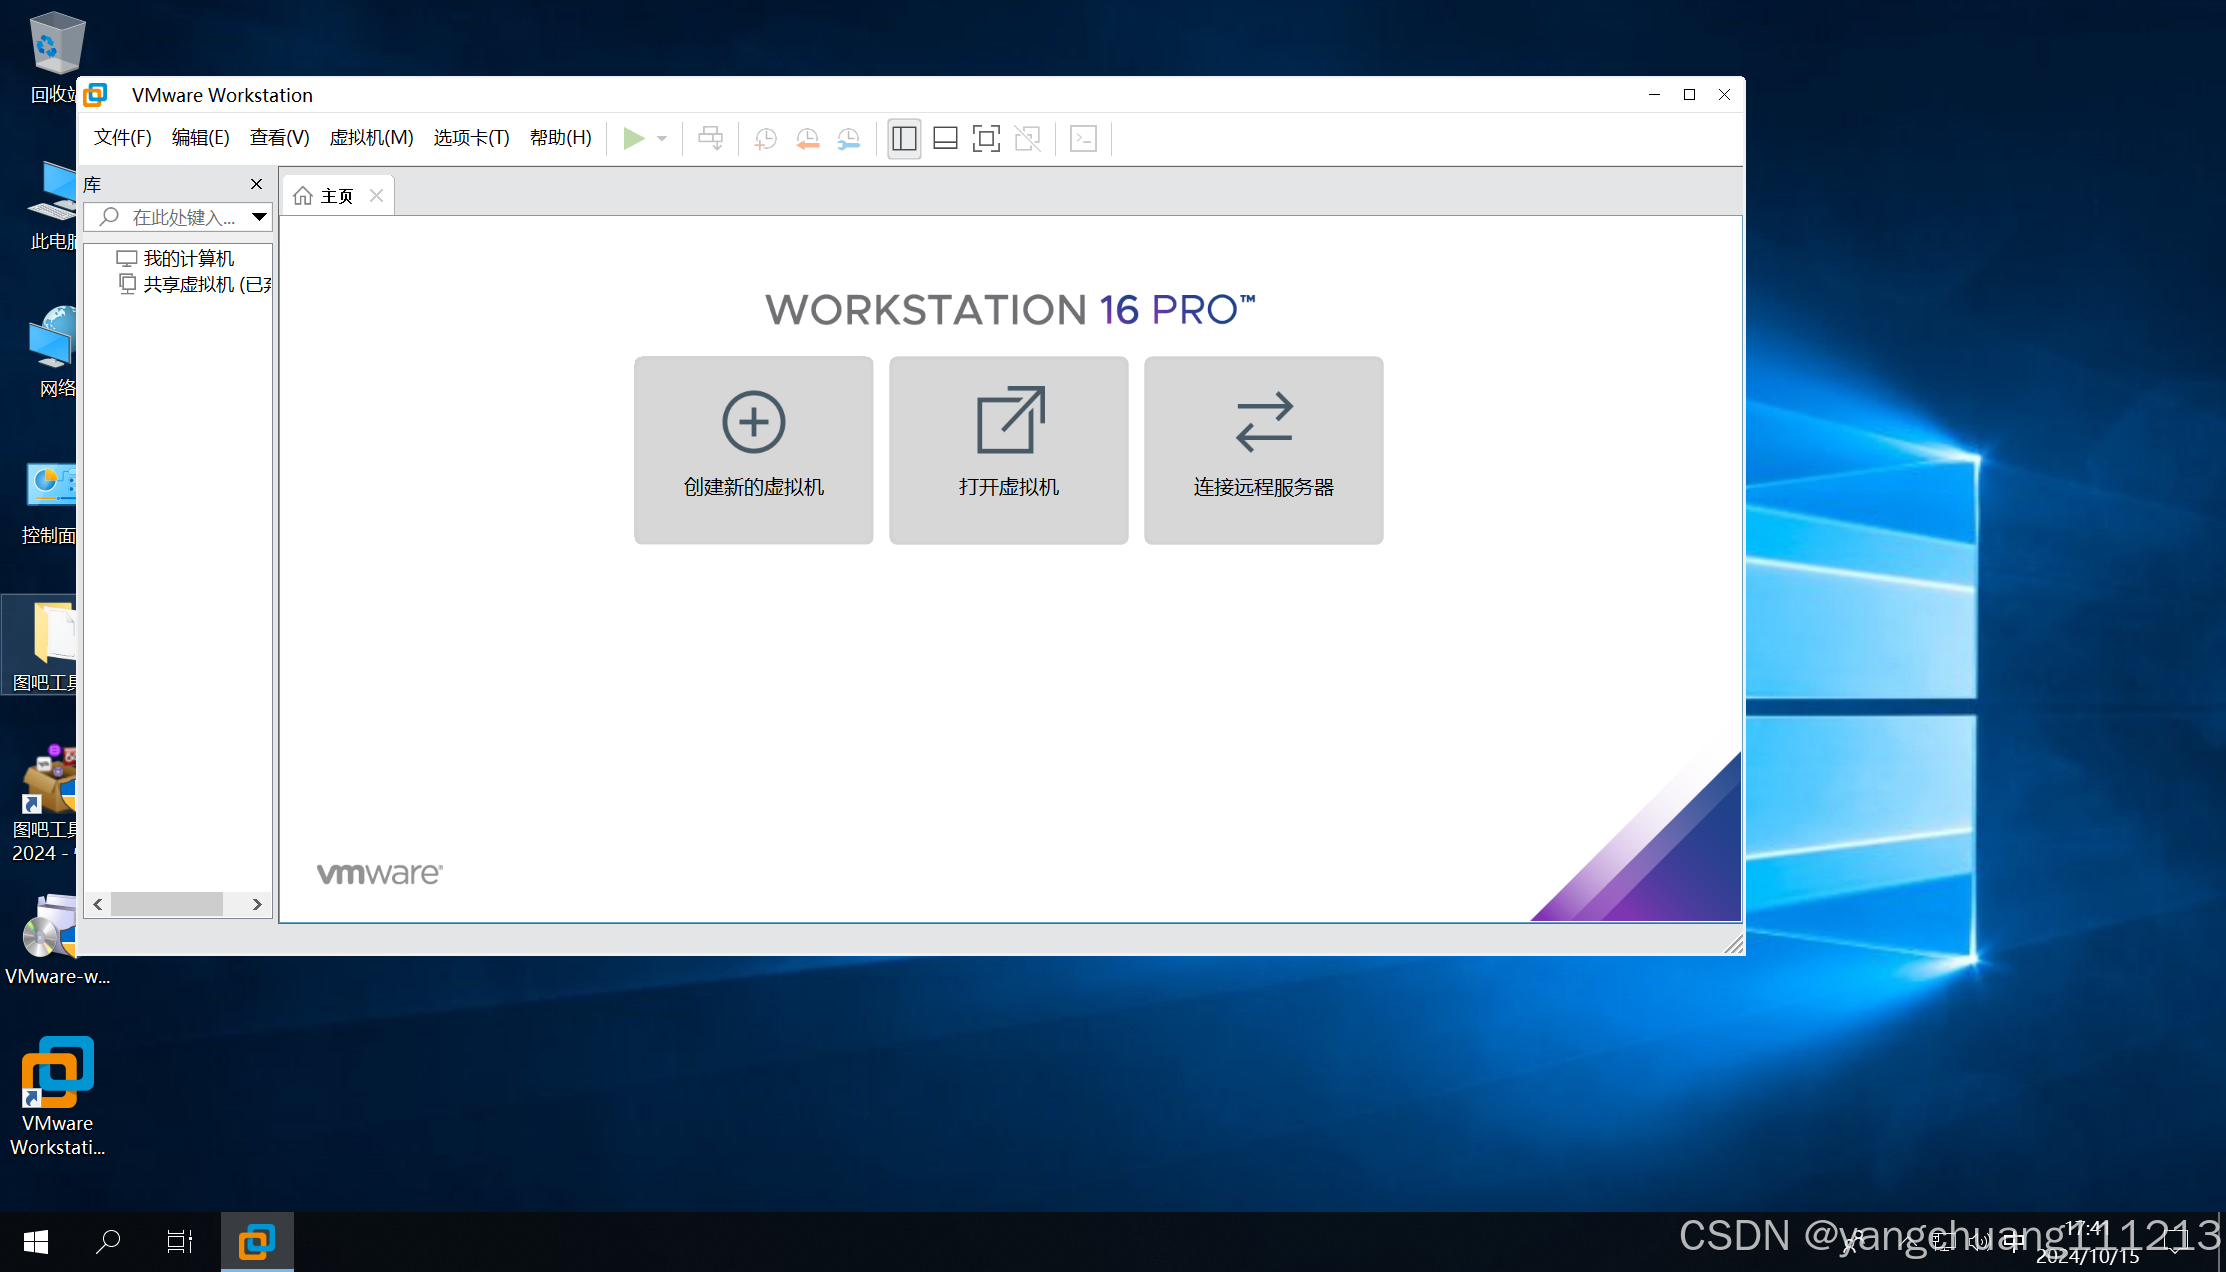Select the 此电脑 desktop icon

click(54, 205)
